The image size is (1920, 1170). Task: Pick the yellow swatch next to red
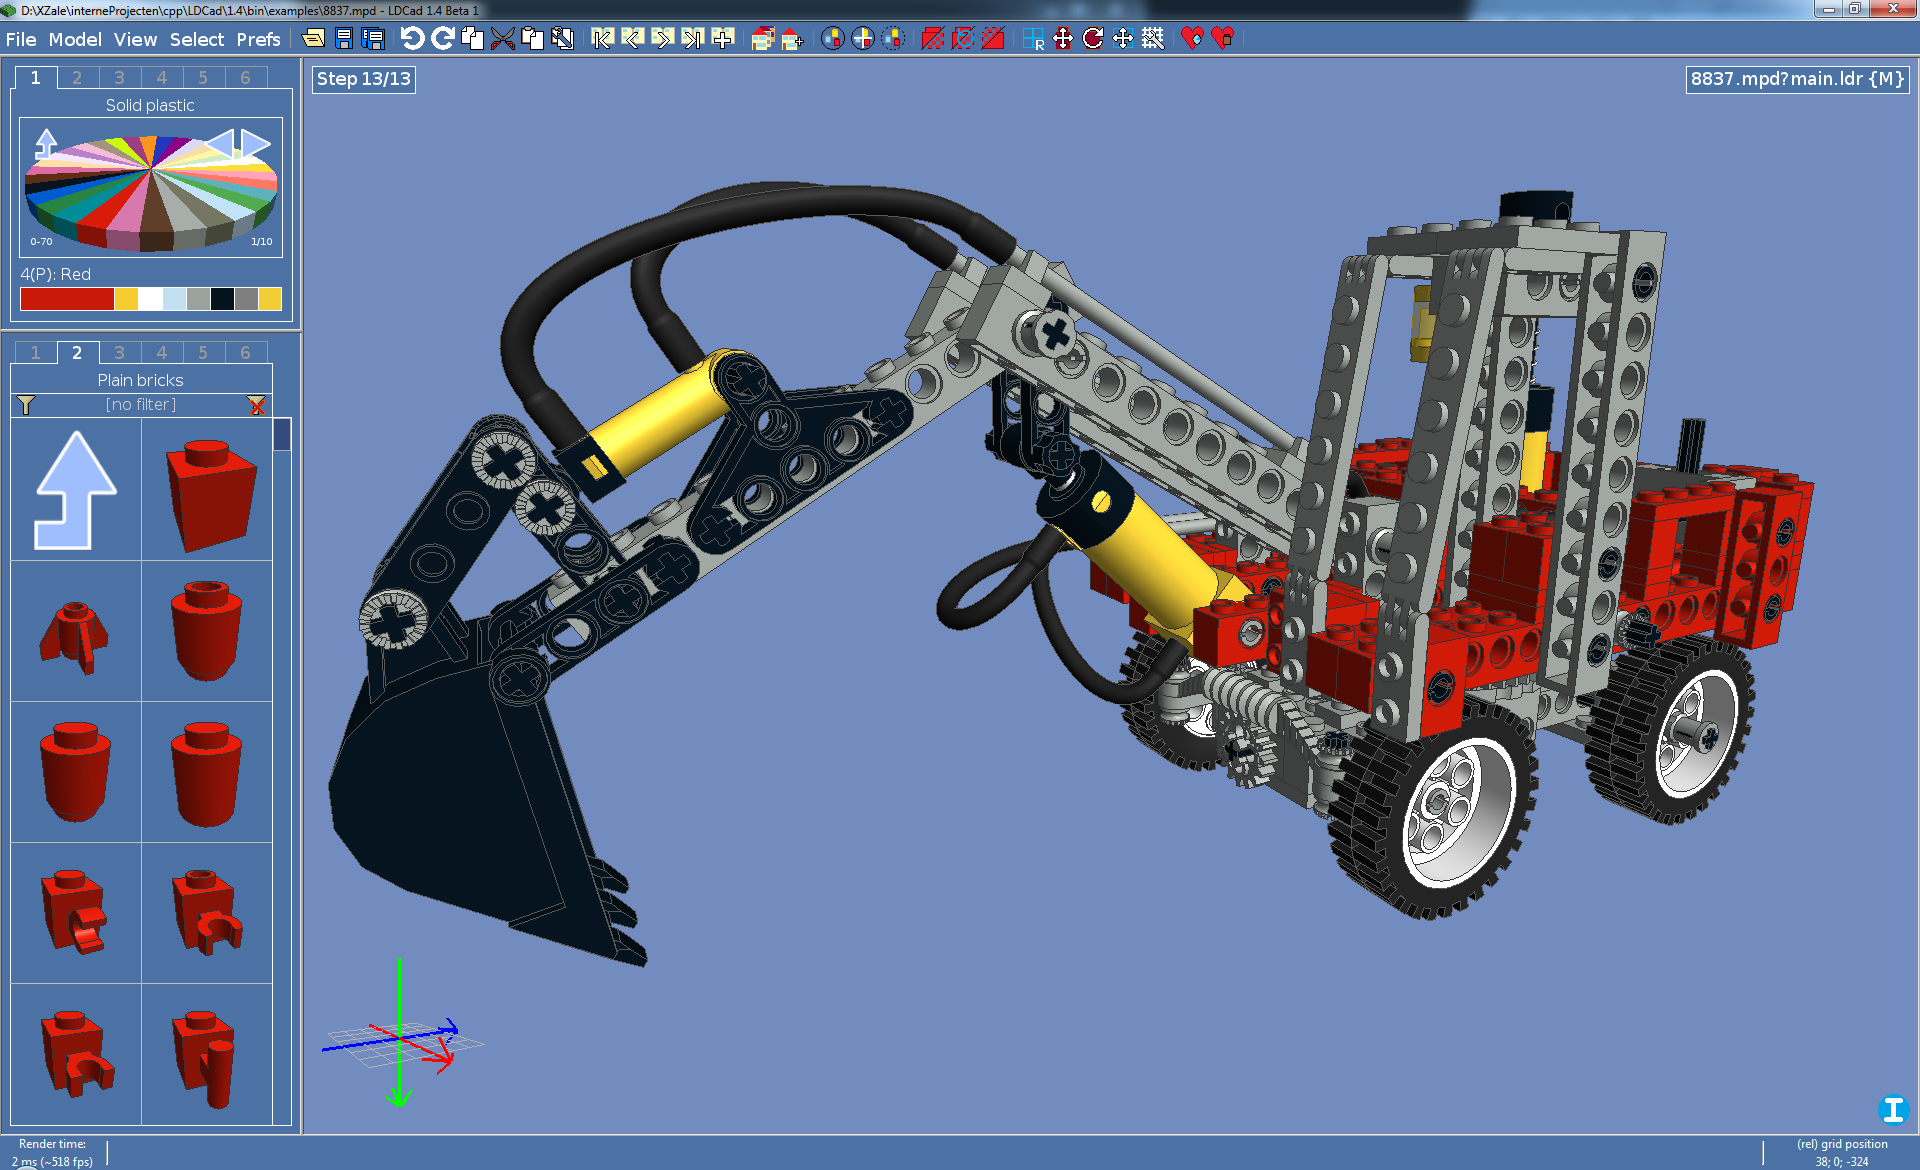pyautogui.click(x=126, y=299)
